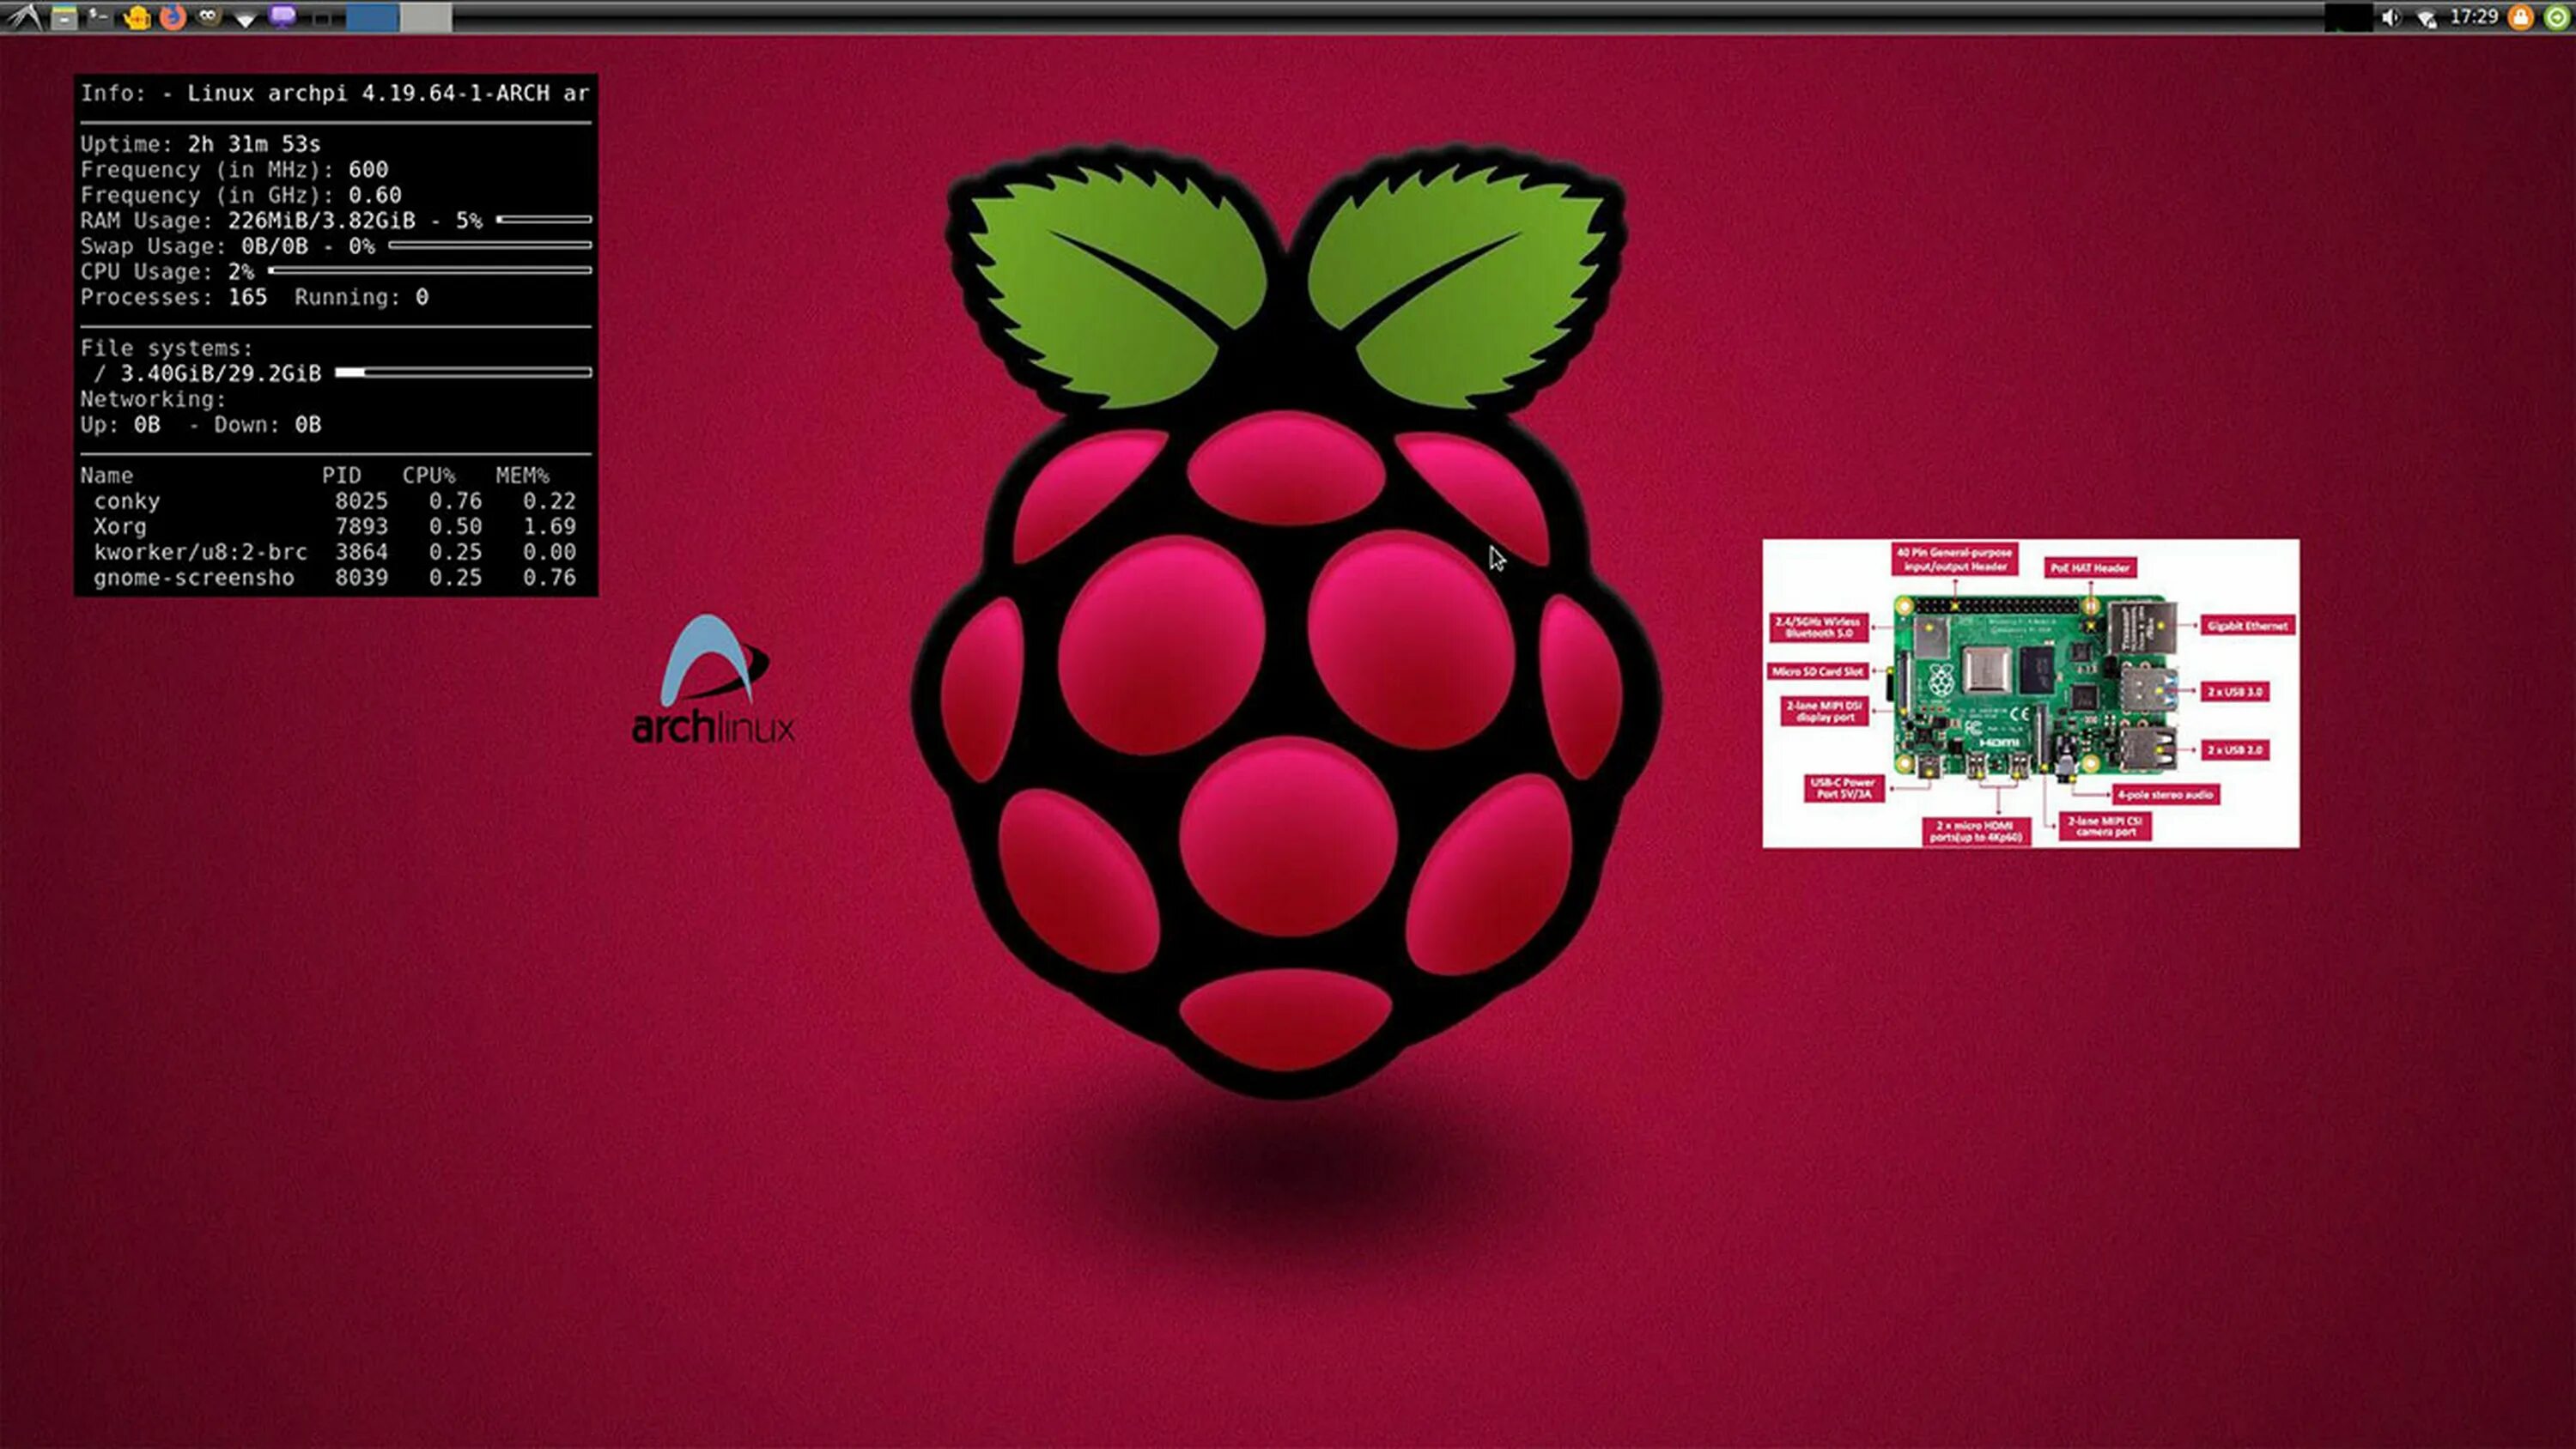Click the RAM Usage progress bar

point(544,219)
